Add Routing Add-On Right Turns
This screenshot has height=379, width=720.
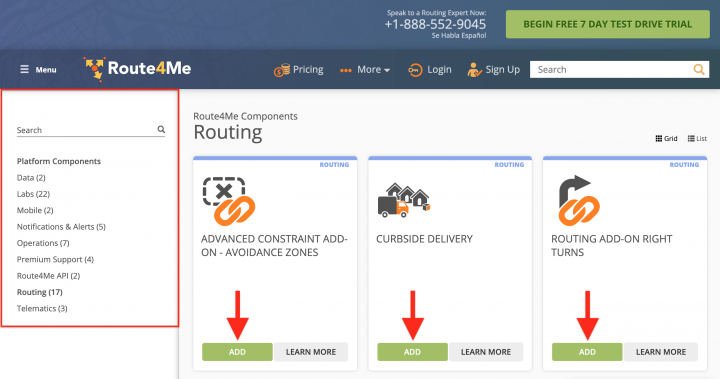tap(587, 352)
